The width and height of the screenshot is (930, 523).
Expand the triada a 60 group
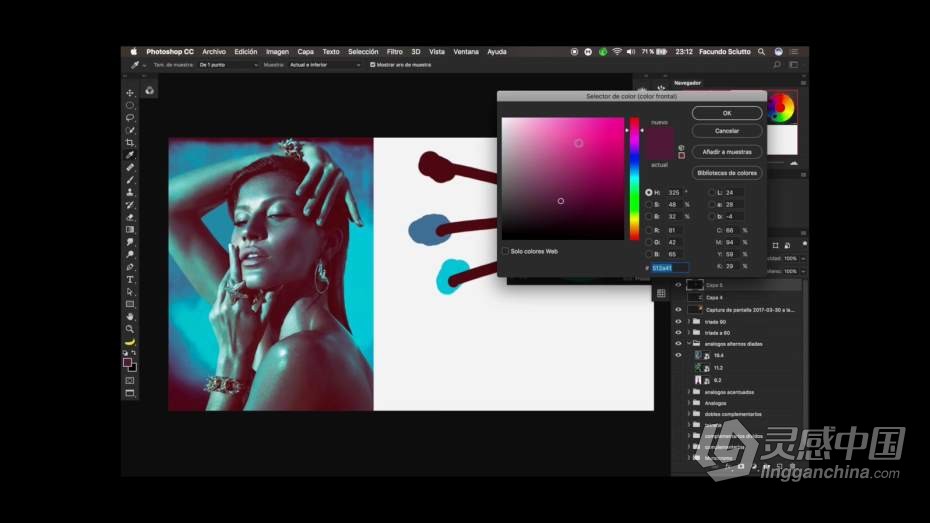[x=689, y=333]
